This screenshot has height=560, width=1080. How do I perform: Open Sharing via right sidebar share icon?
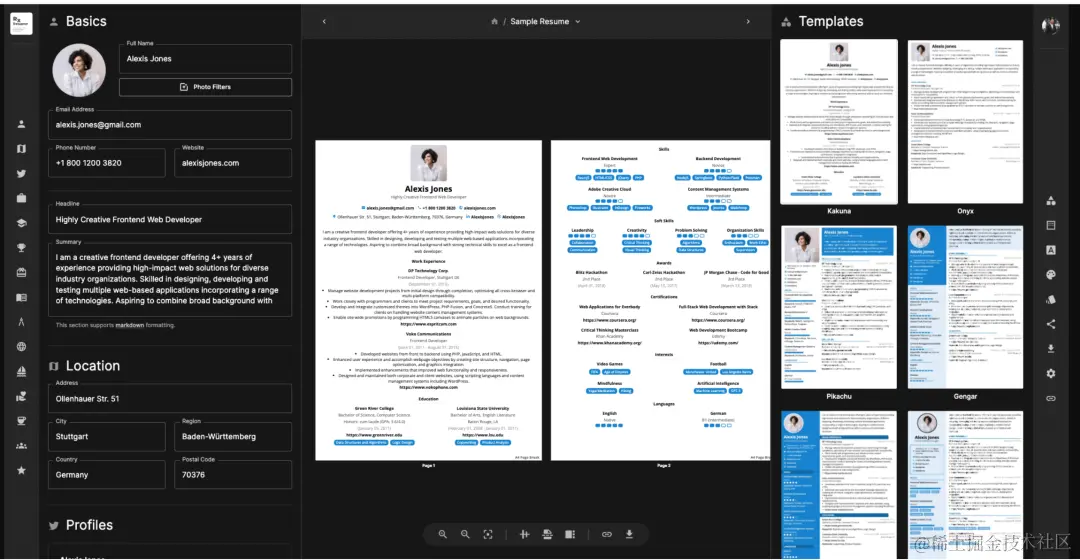pyautogui.click(x=1050, y=324)
